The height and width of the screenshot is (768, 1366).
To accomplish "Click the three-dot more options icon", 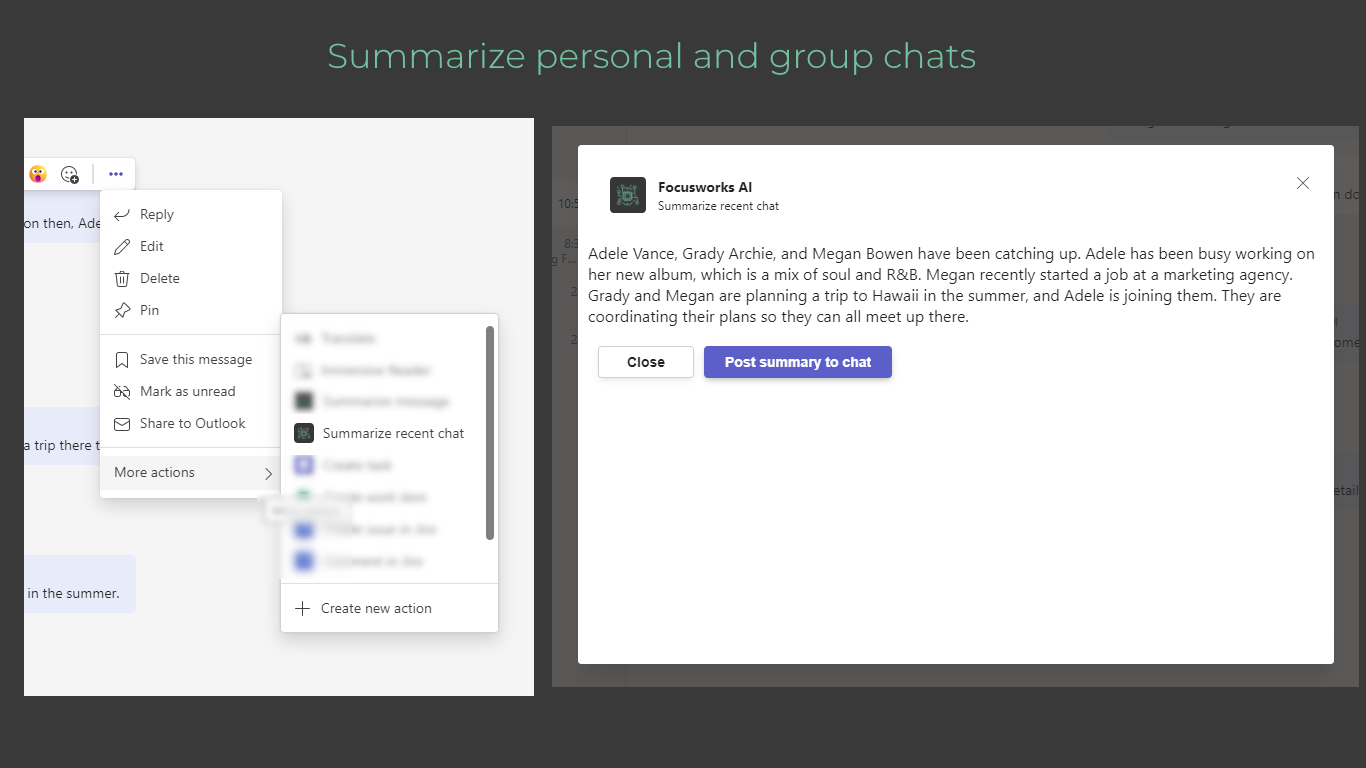I will [x=116, y=174].
